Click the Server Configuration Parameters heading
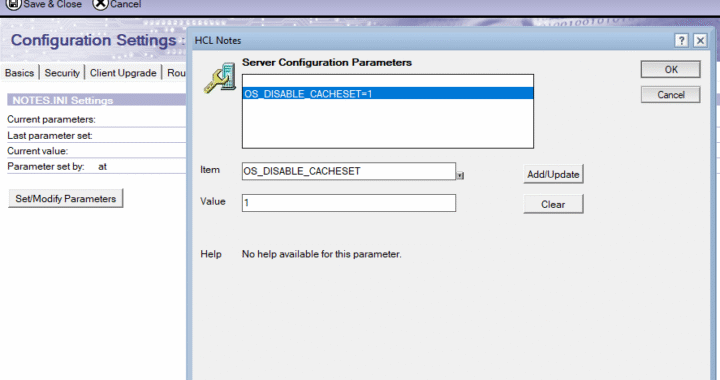 point(327,62)
